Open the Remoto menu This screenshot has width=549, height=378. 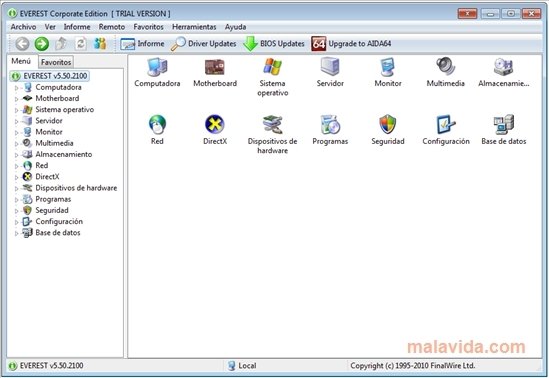click(x=112, y=27)
